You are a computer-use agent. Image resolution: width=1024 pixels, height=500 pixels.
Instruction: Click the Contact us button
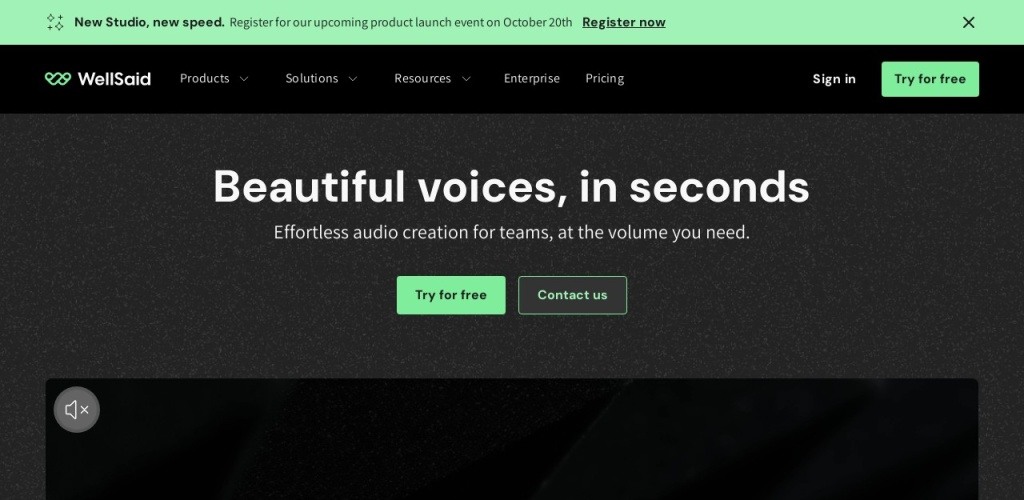click(572, 295)
